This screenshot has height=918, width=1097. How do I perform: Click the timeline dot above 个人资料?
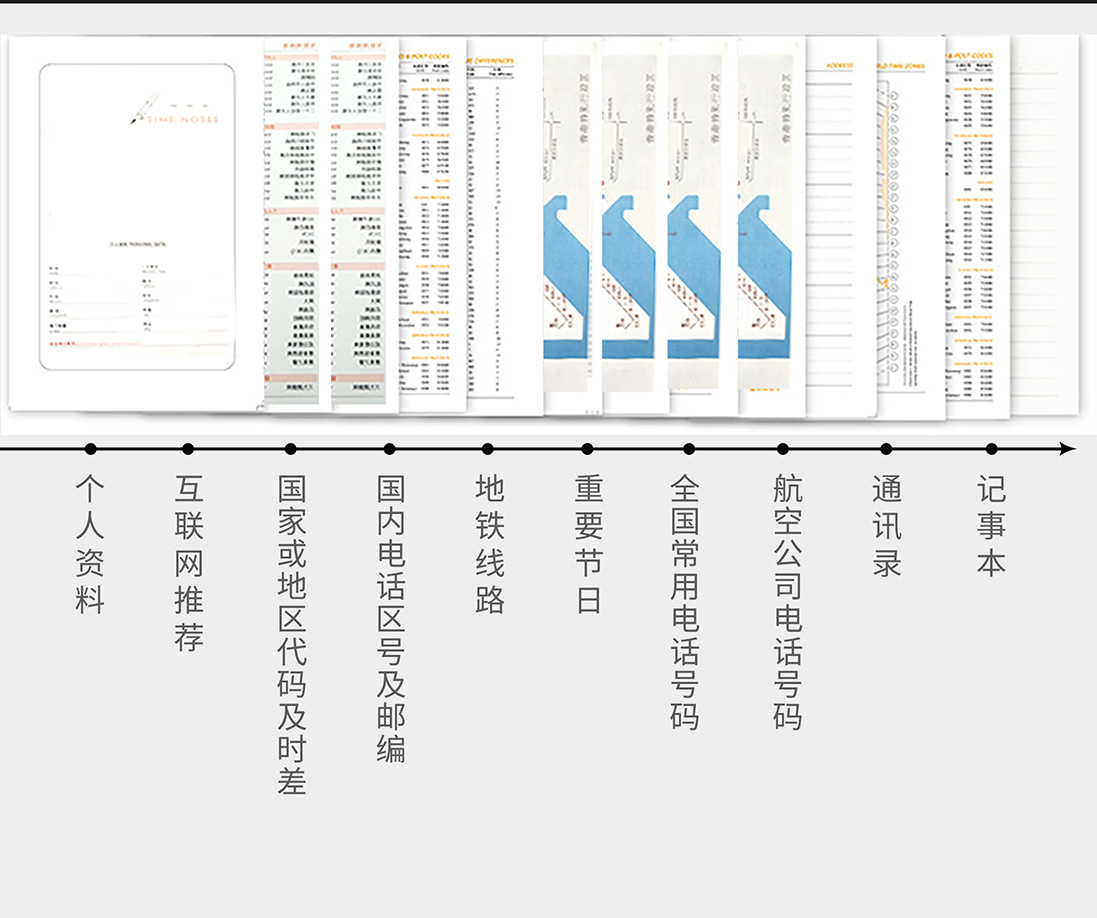[x=91, y=449]
